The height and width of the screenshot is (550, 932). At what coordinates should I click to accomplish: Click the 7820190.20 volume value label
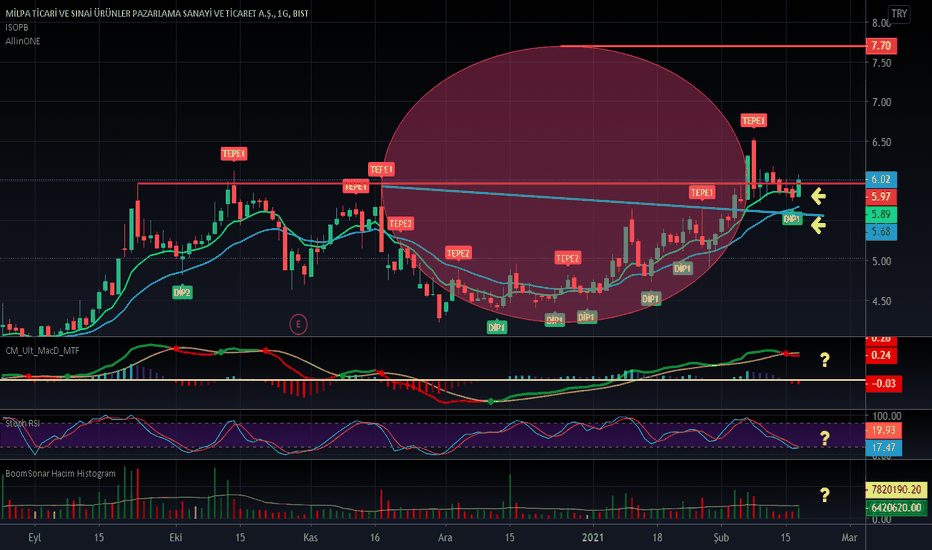pos(896,490)
